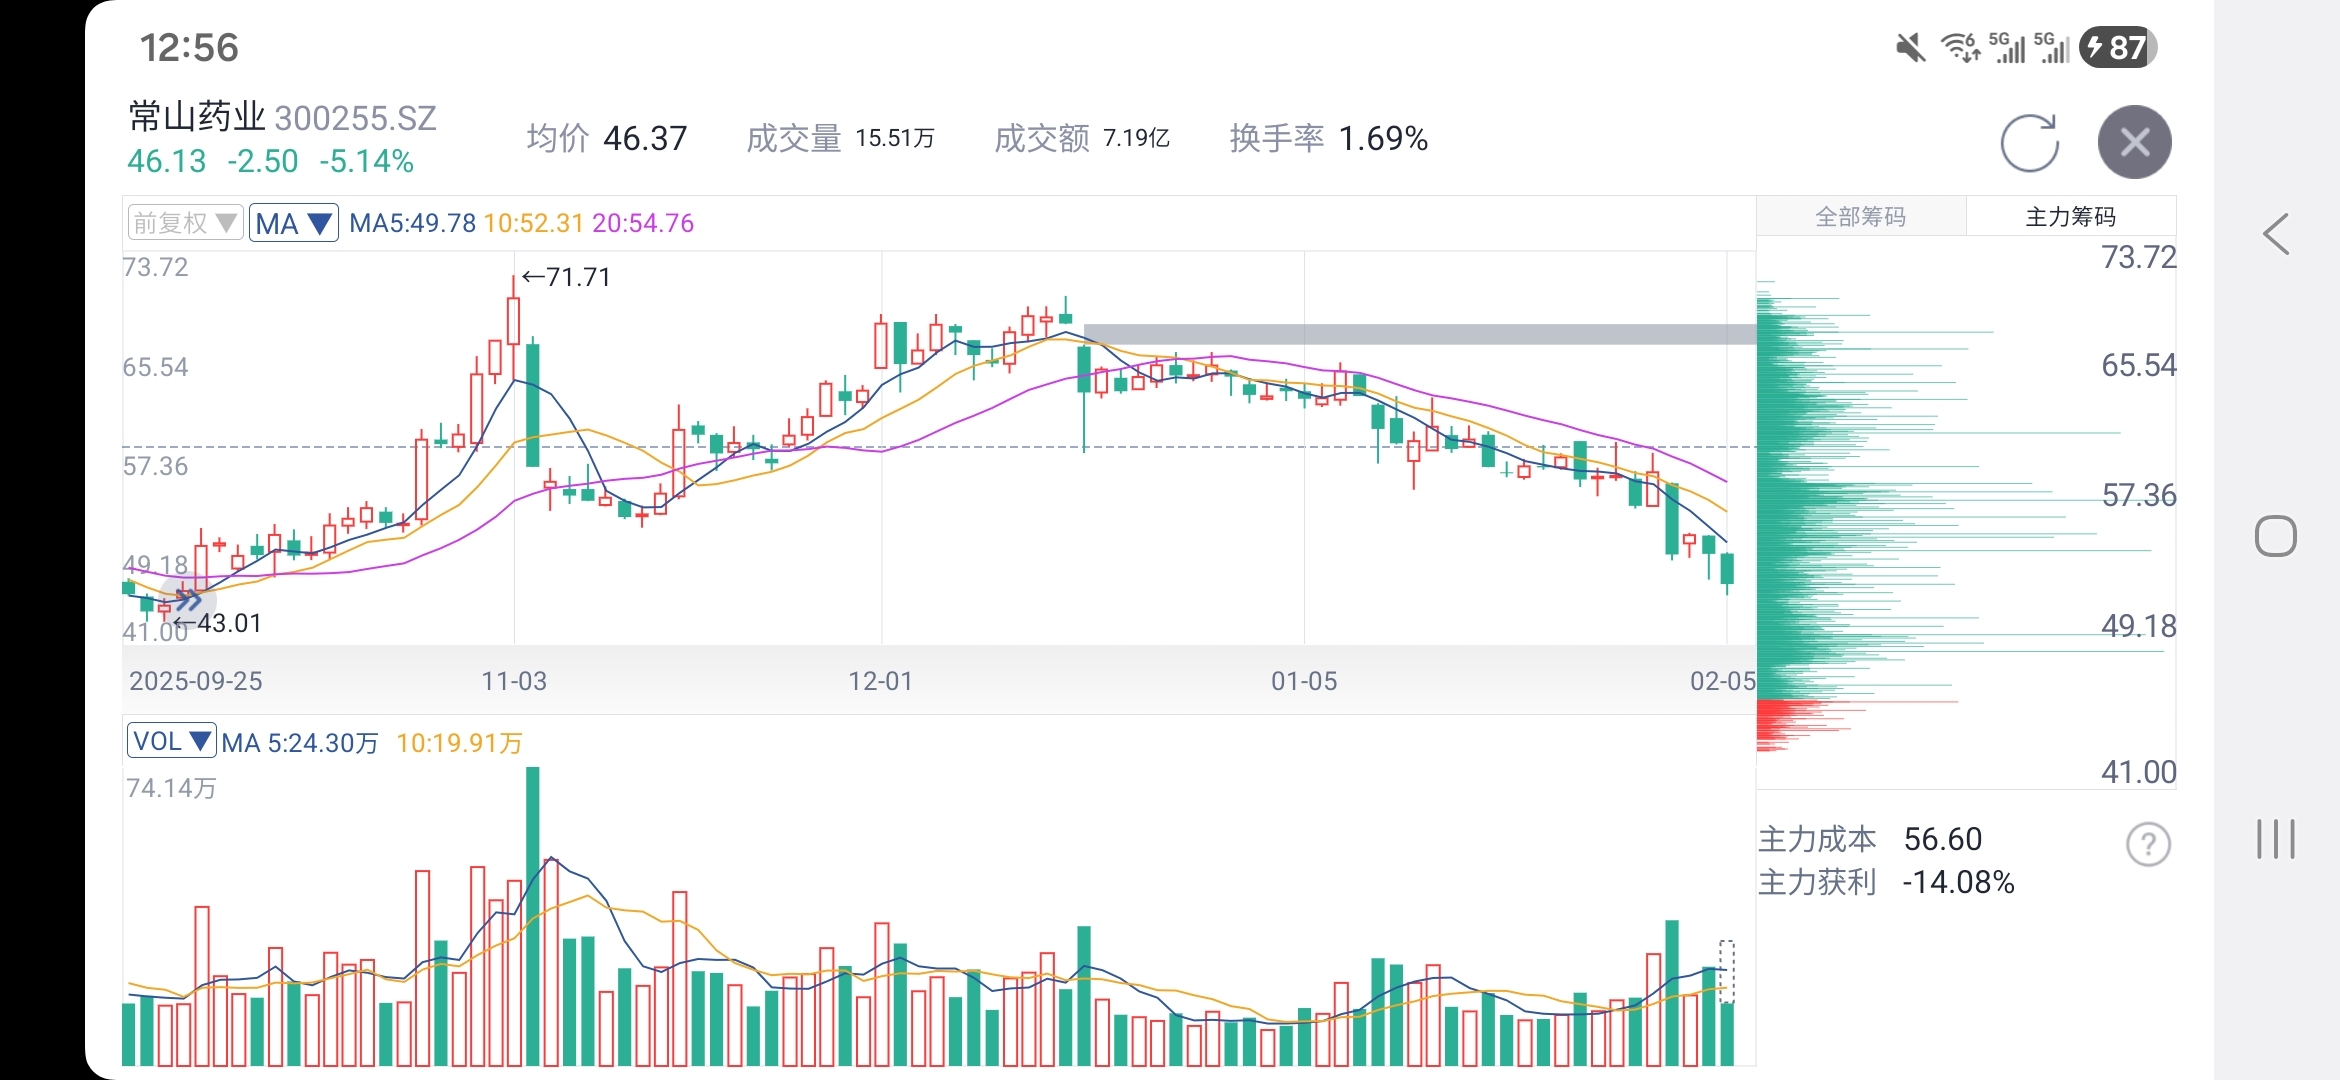Image resolution: width=2340 pixels, height=1080 pixels.
Task: Open the VOL indicator dropdown
Action: (171, 741)
